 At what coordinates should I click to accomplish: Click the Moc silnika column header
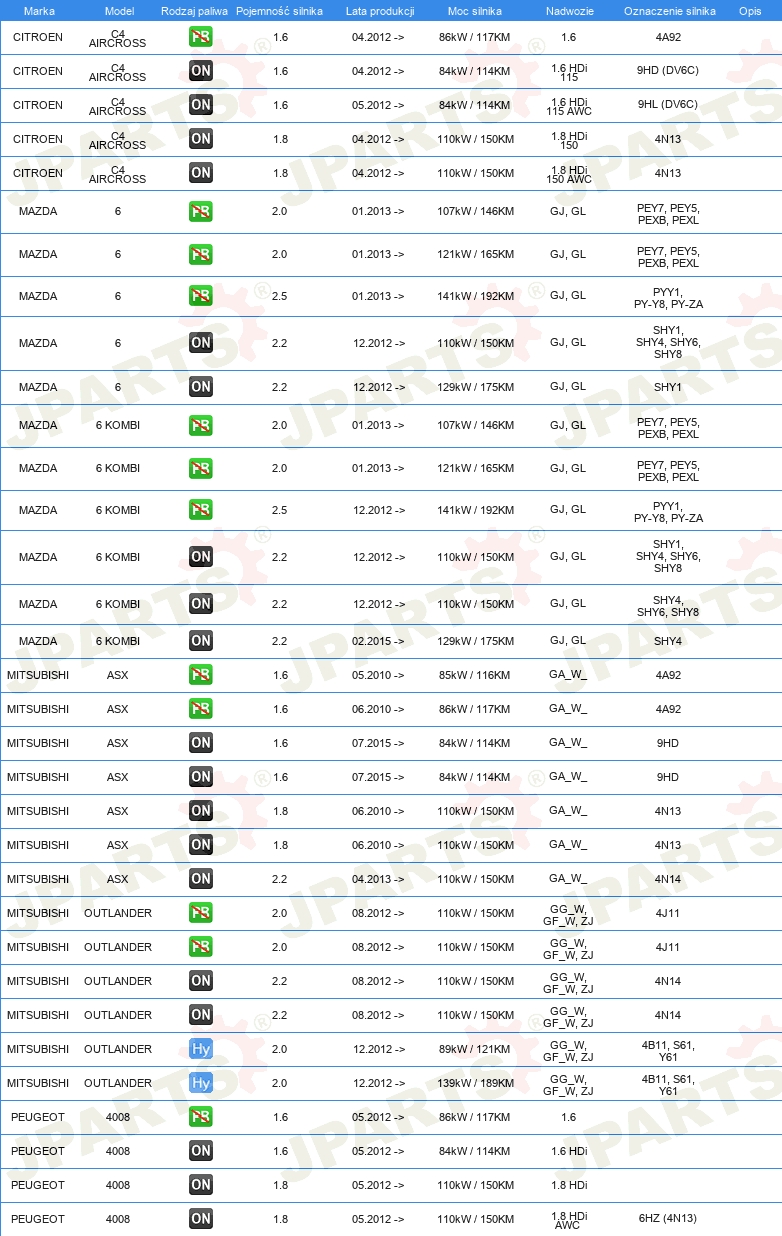point(475,10)
